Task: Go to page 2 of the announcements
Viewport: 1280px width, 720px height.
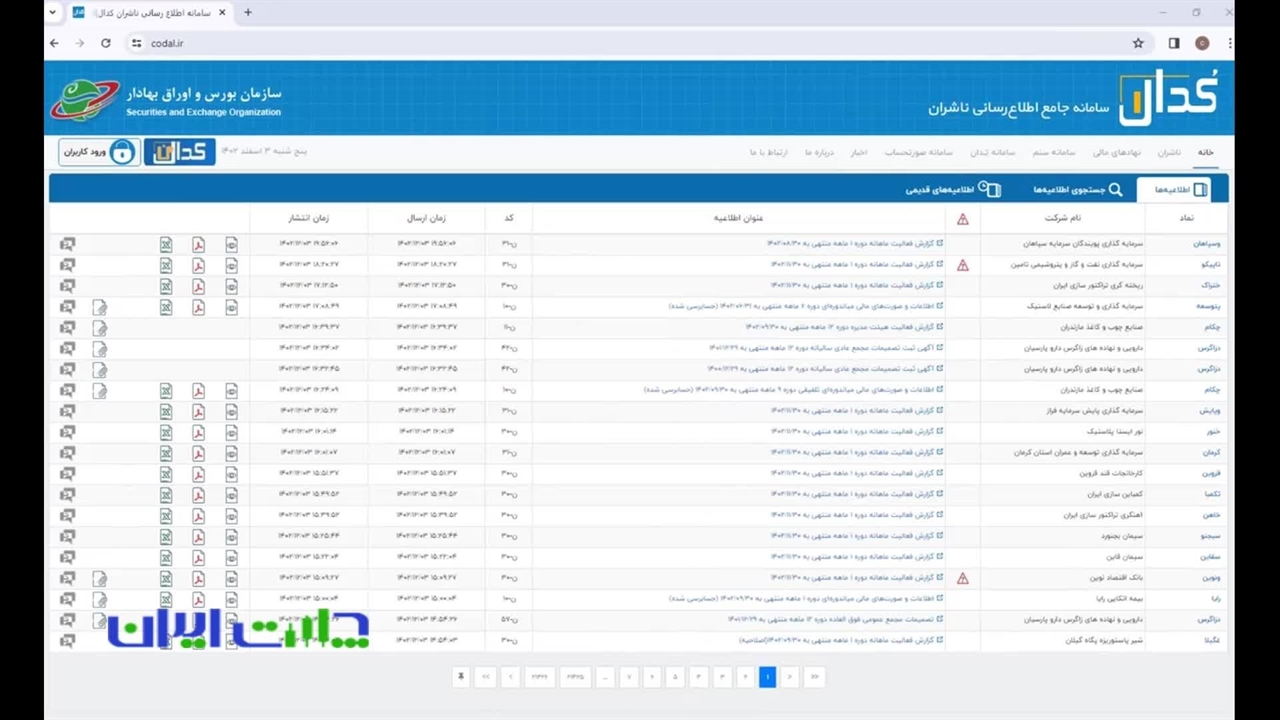Action: click(744, 677)
